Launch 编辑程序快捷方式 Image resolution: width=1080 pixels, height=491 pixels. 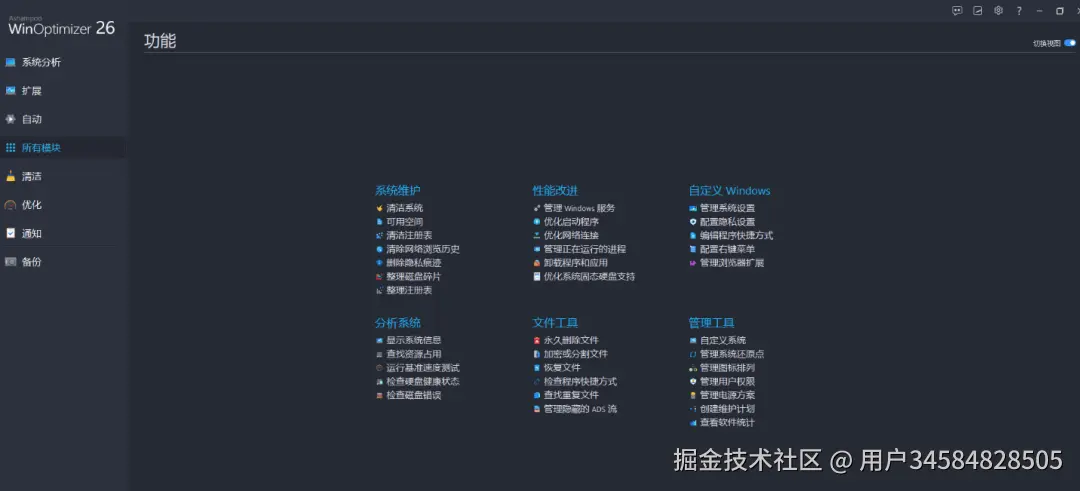point(736,236)
